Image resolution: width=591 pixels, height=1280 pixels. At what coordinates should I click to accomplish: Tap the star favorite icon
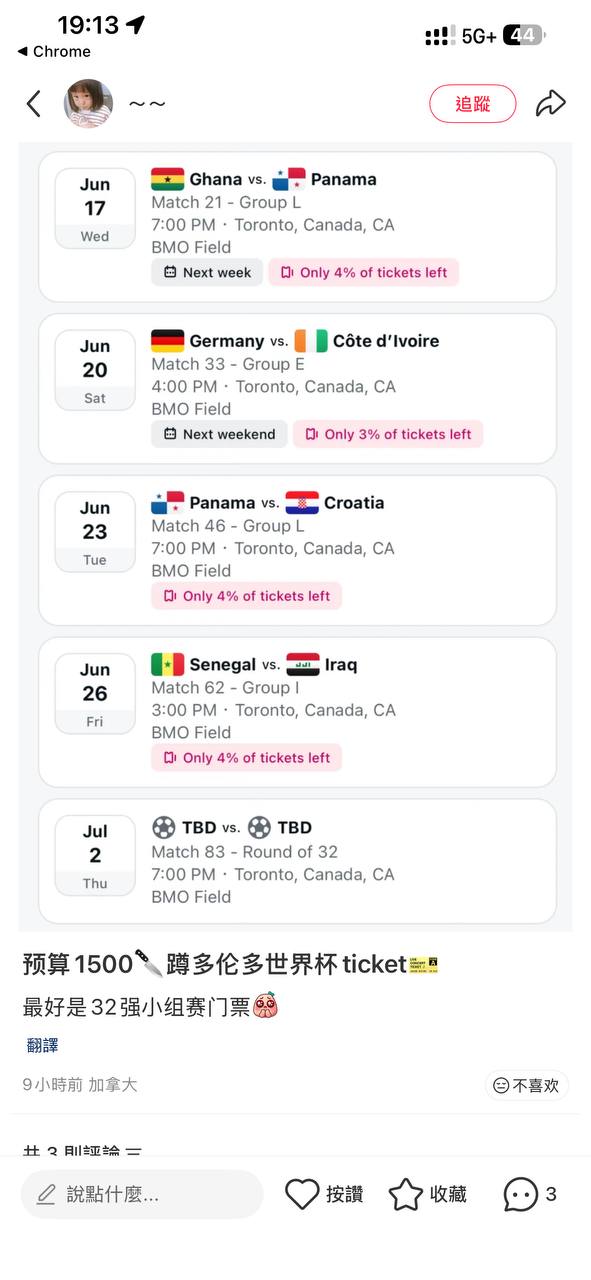405,1194
